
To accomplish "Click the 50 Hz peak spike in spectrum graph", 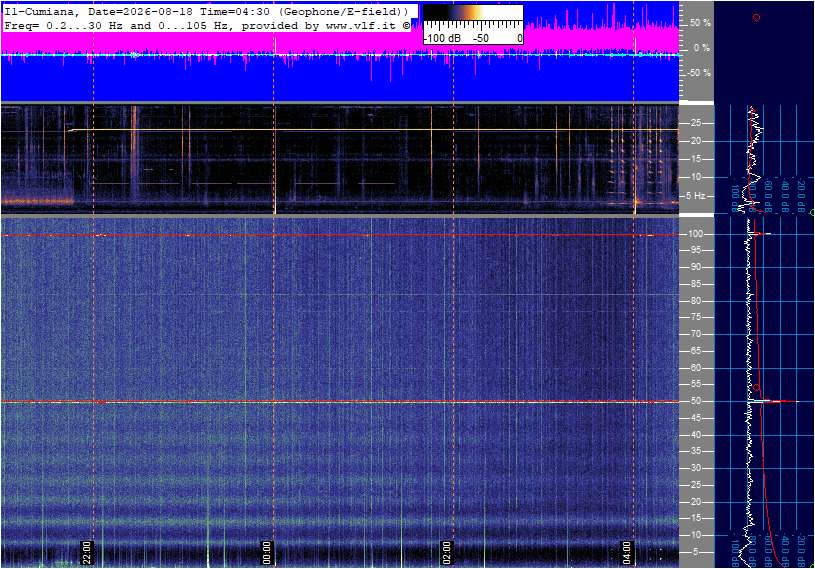I will coord(773,401).
